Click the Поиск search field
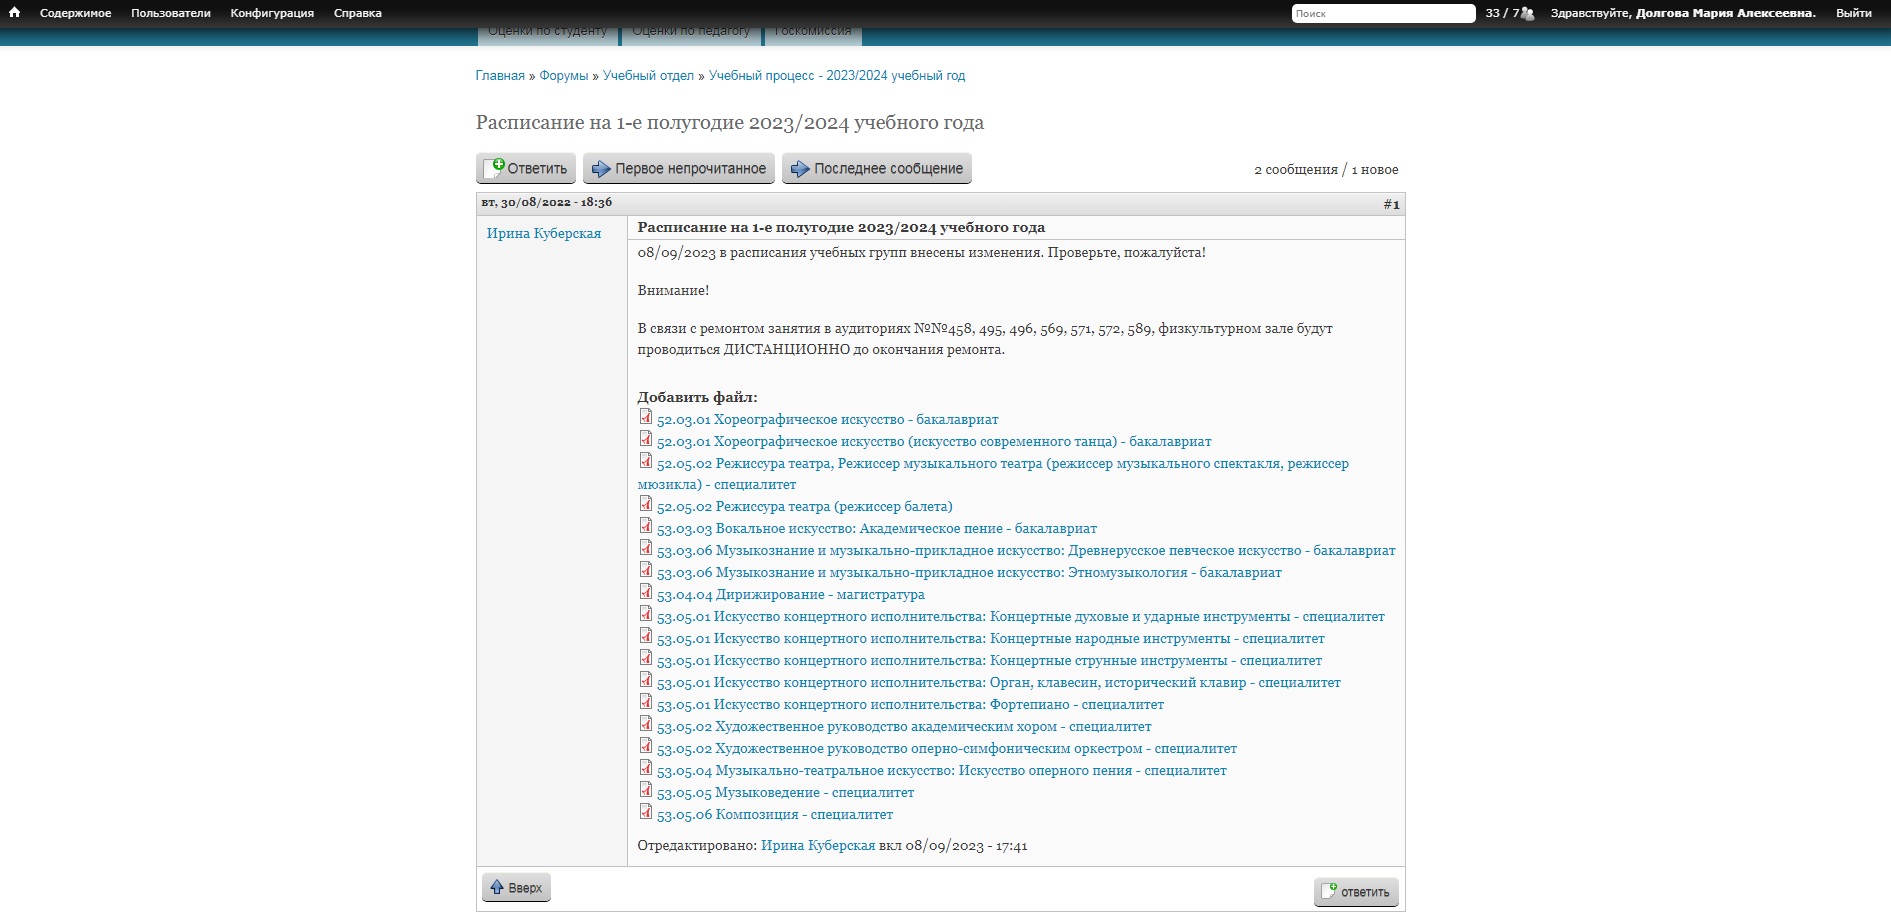Image resolution: width=1891 pixels, height=917 pixels. (1382, 13)
